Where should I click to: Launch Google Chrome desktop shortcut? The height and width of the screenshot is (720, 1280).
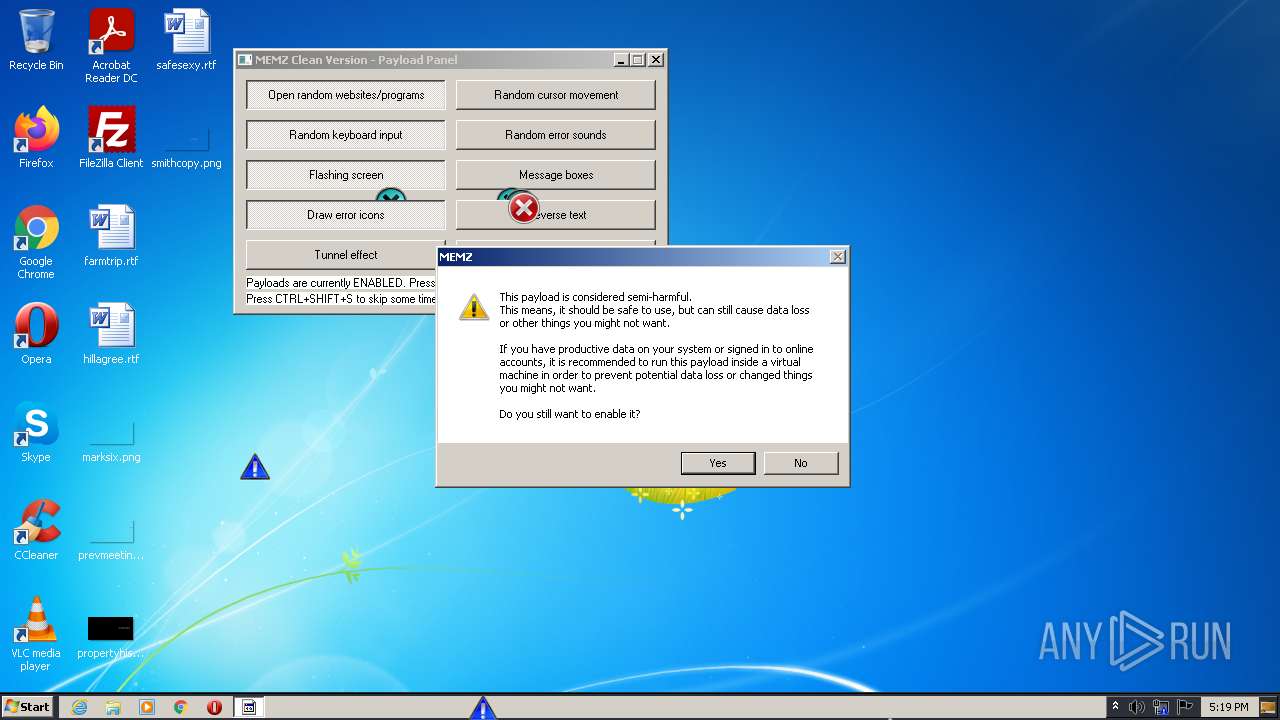point(36,242)
